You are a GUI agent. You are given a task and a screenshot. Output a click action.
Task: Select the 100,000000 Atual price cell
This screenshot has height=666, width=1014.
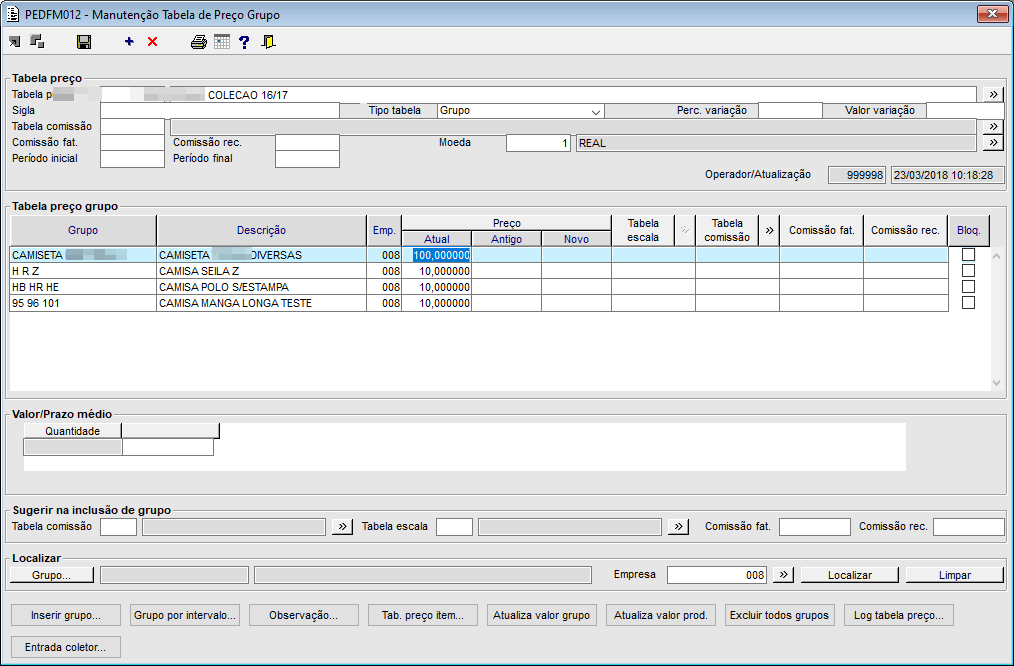click(437, 255)
